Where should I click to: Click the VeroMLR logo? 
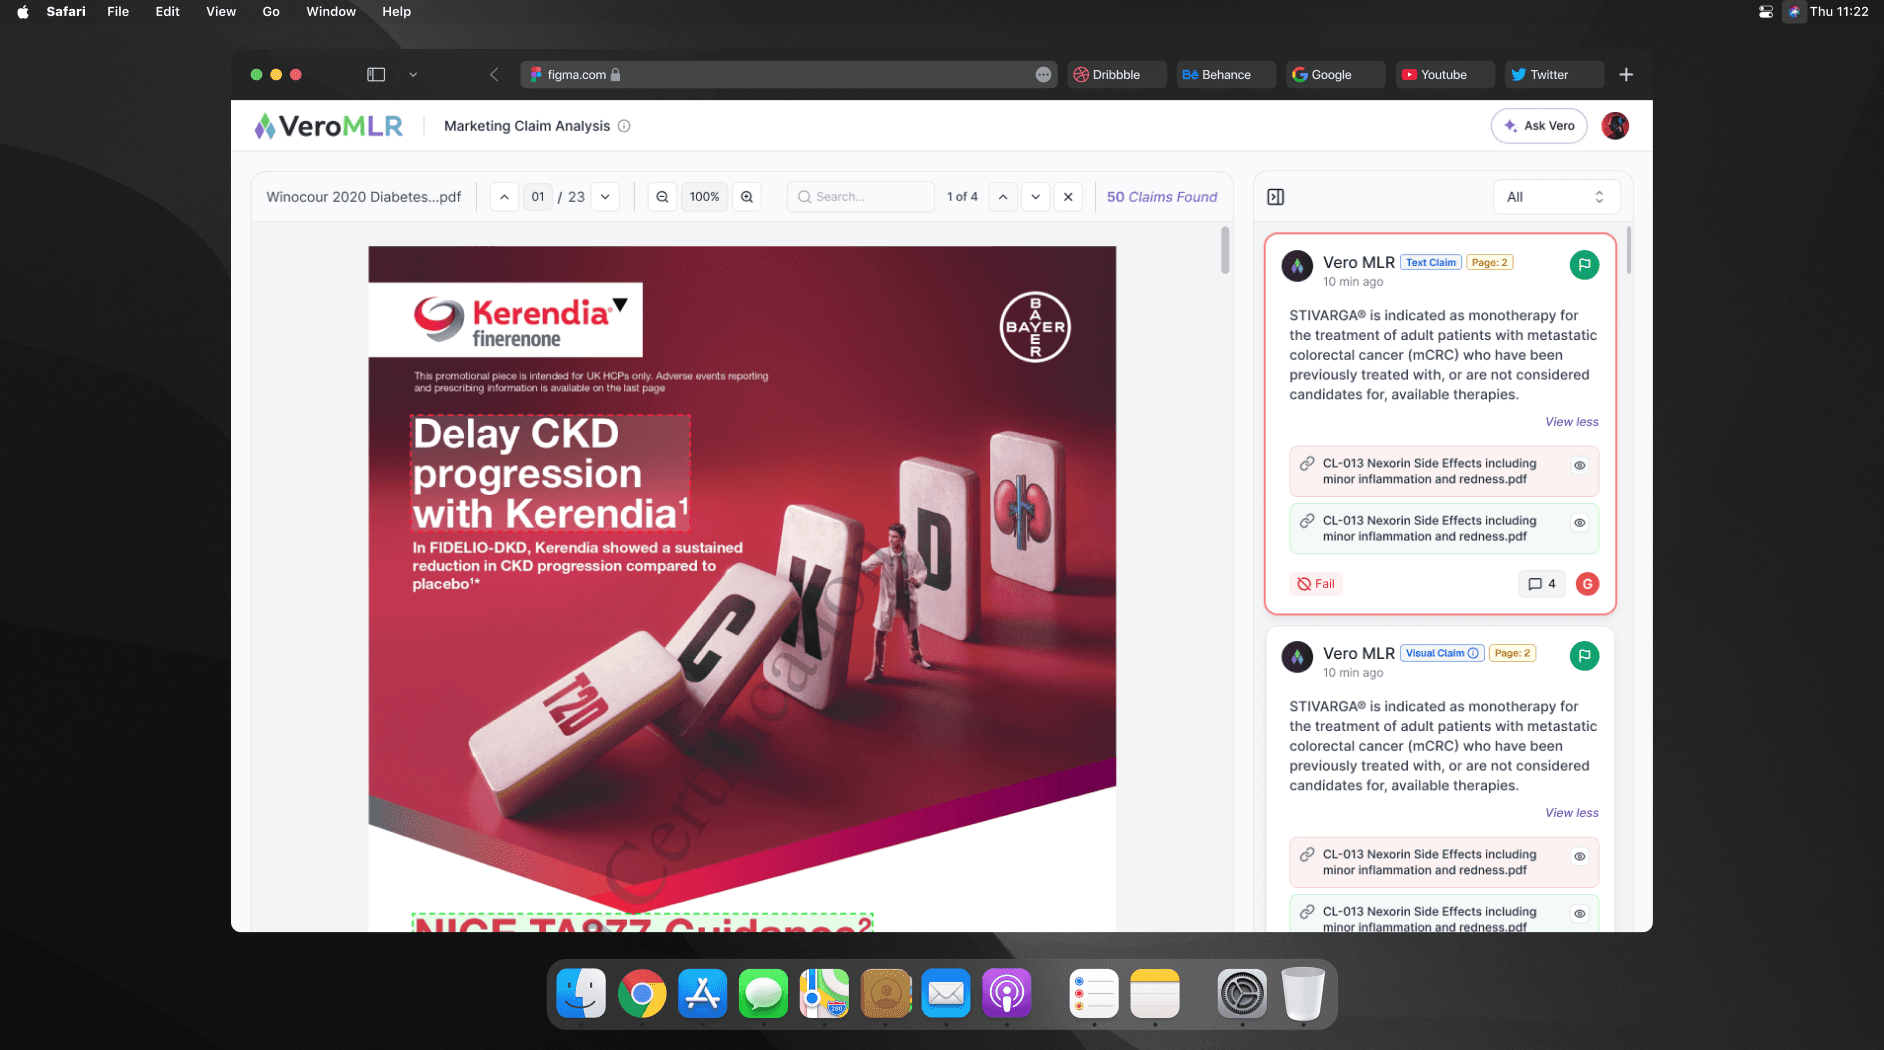[328, 126]
